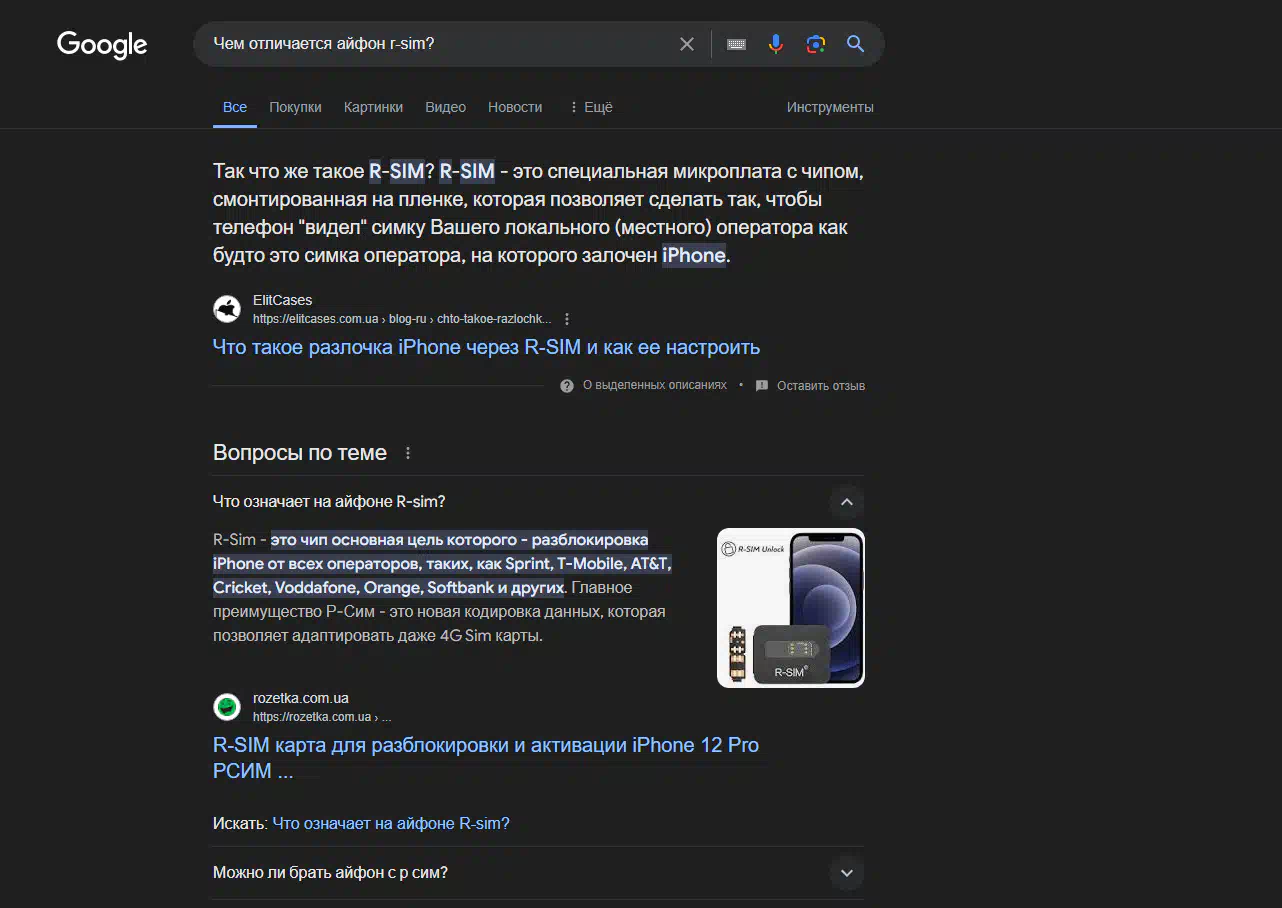This screenshot has width=1282, height=908.
Task: Open Инструменты search tools
Action: click(x=830, y=107)
